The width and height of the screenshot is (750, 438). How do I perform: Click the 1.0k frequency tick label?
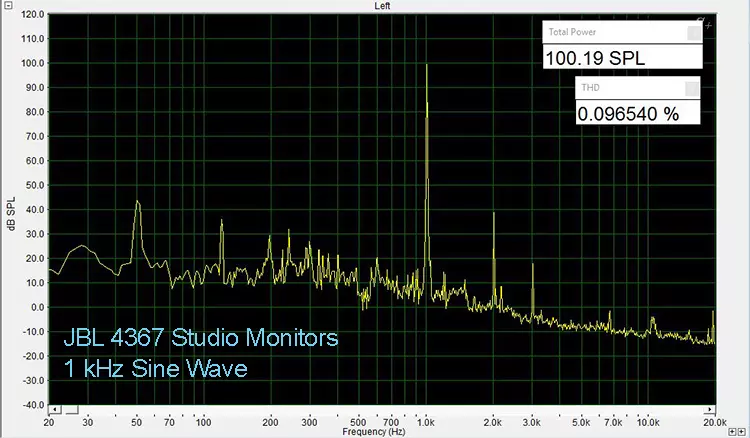click(x=425, y=423)
